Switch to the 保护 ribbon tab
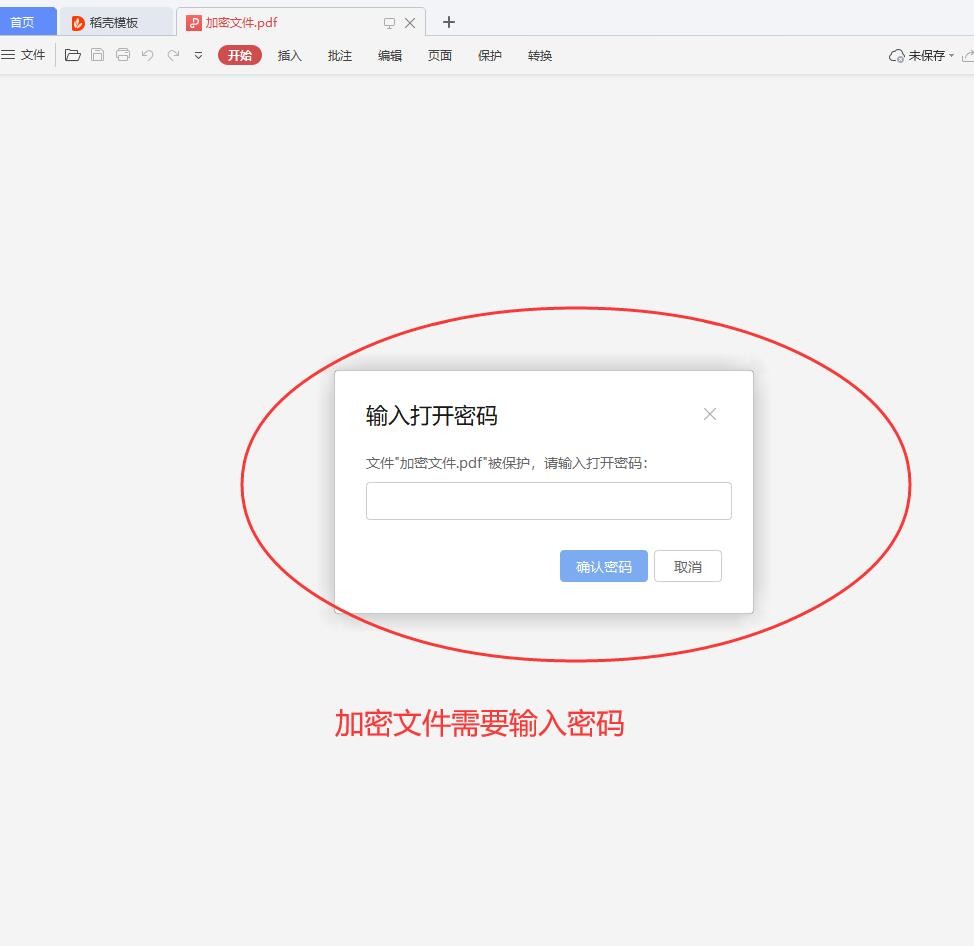Screen dimensions: 974x946 click(x=489, y=56)
